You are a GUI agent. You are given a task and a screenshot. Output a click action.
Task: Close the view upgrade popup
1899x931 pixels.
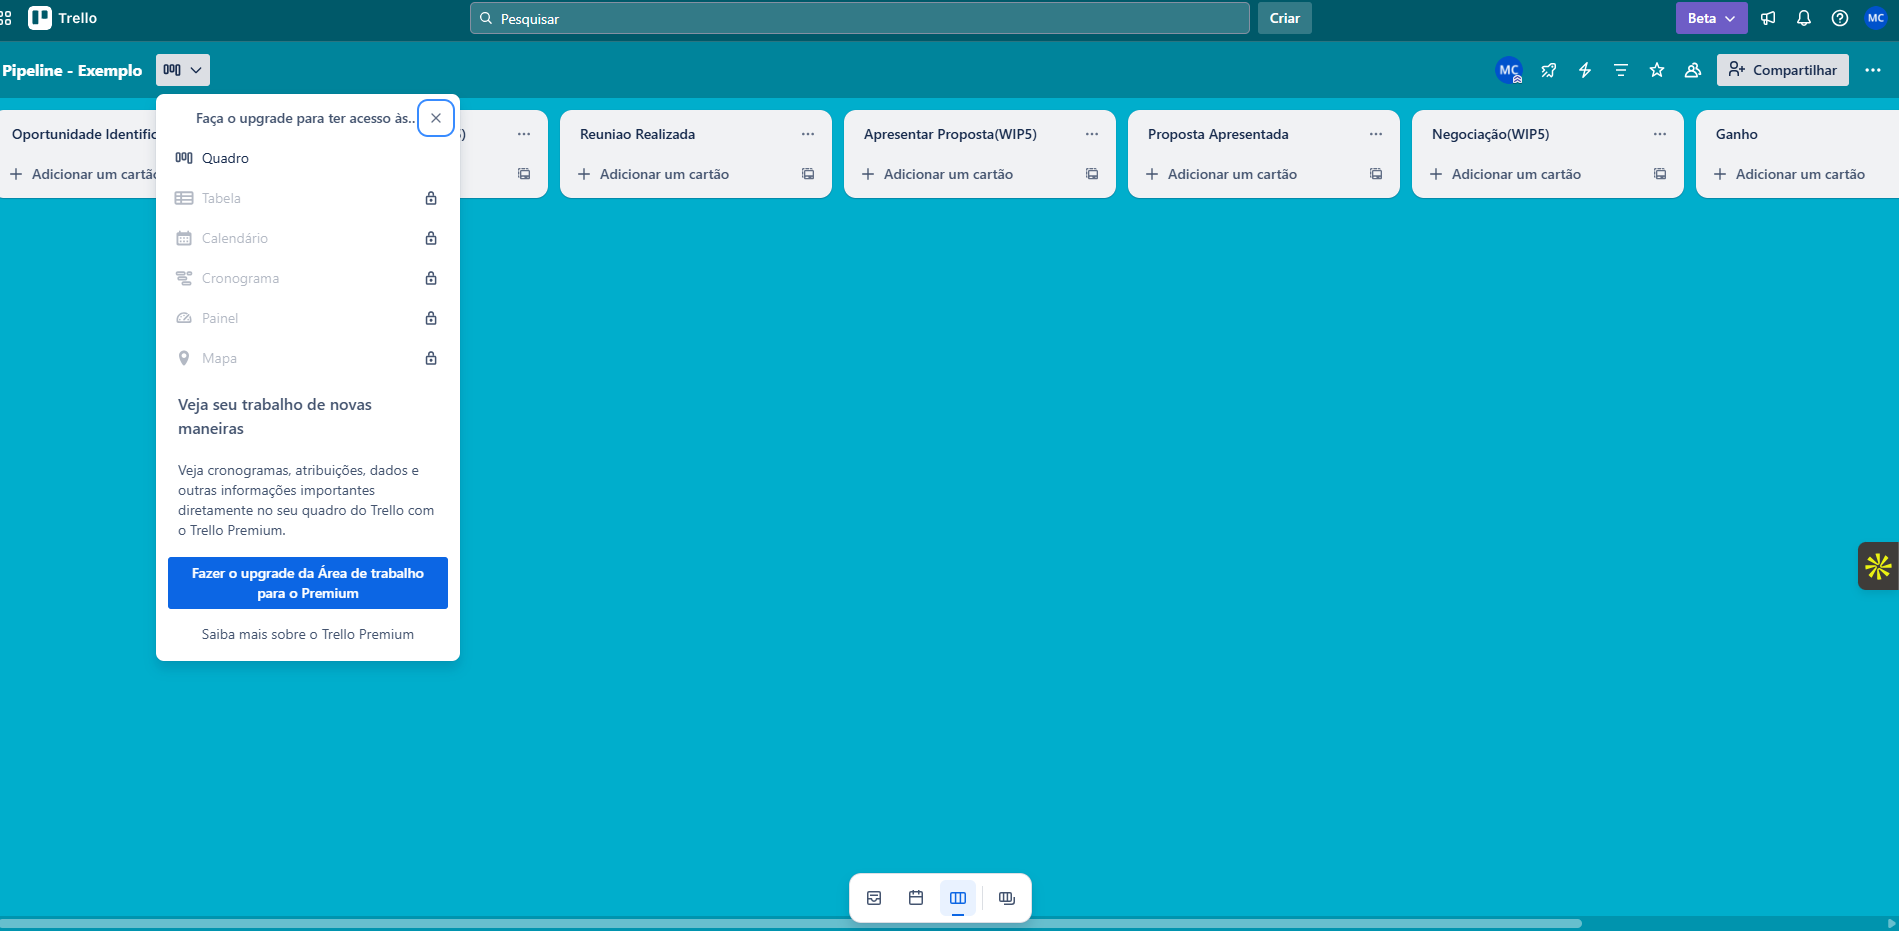click(436, 118)
